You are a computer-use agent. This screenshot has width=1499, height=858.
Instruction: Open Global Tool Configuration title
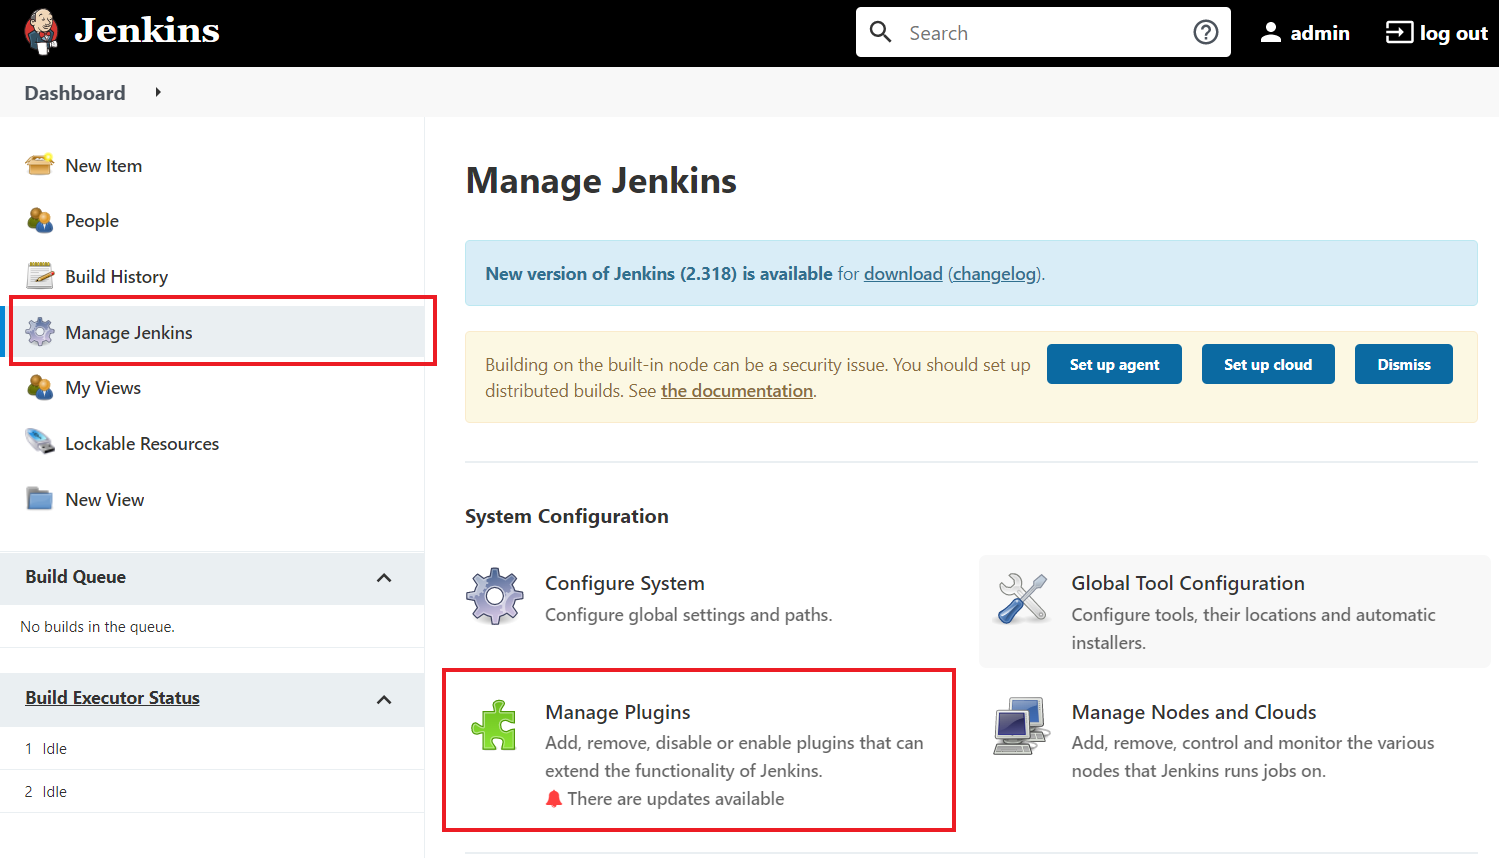[1188, 583]
